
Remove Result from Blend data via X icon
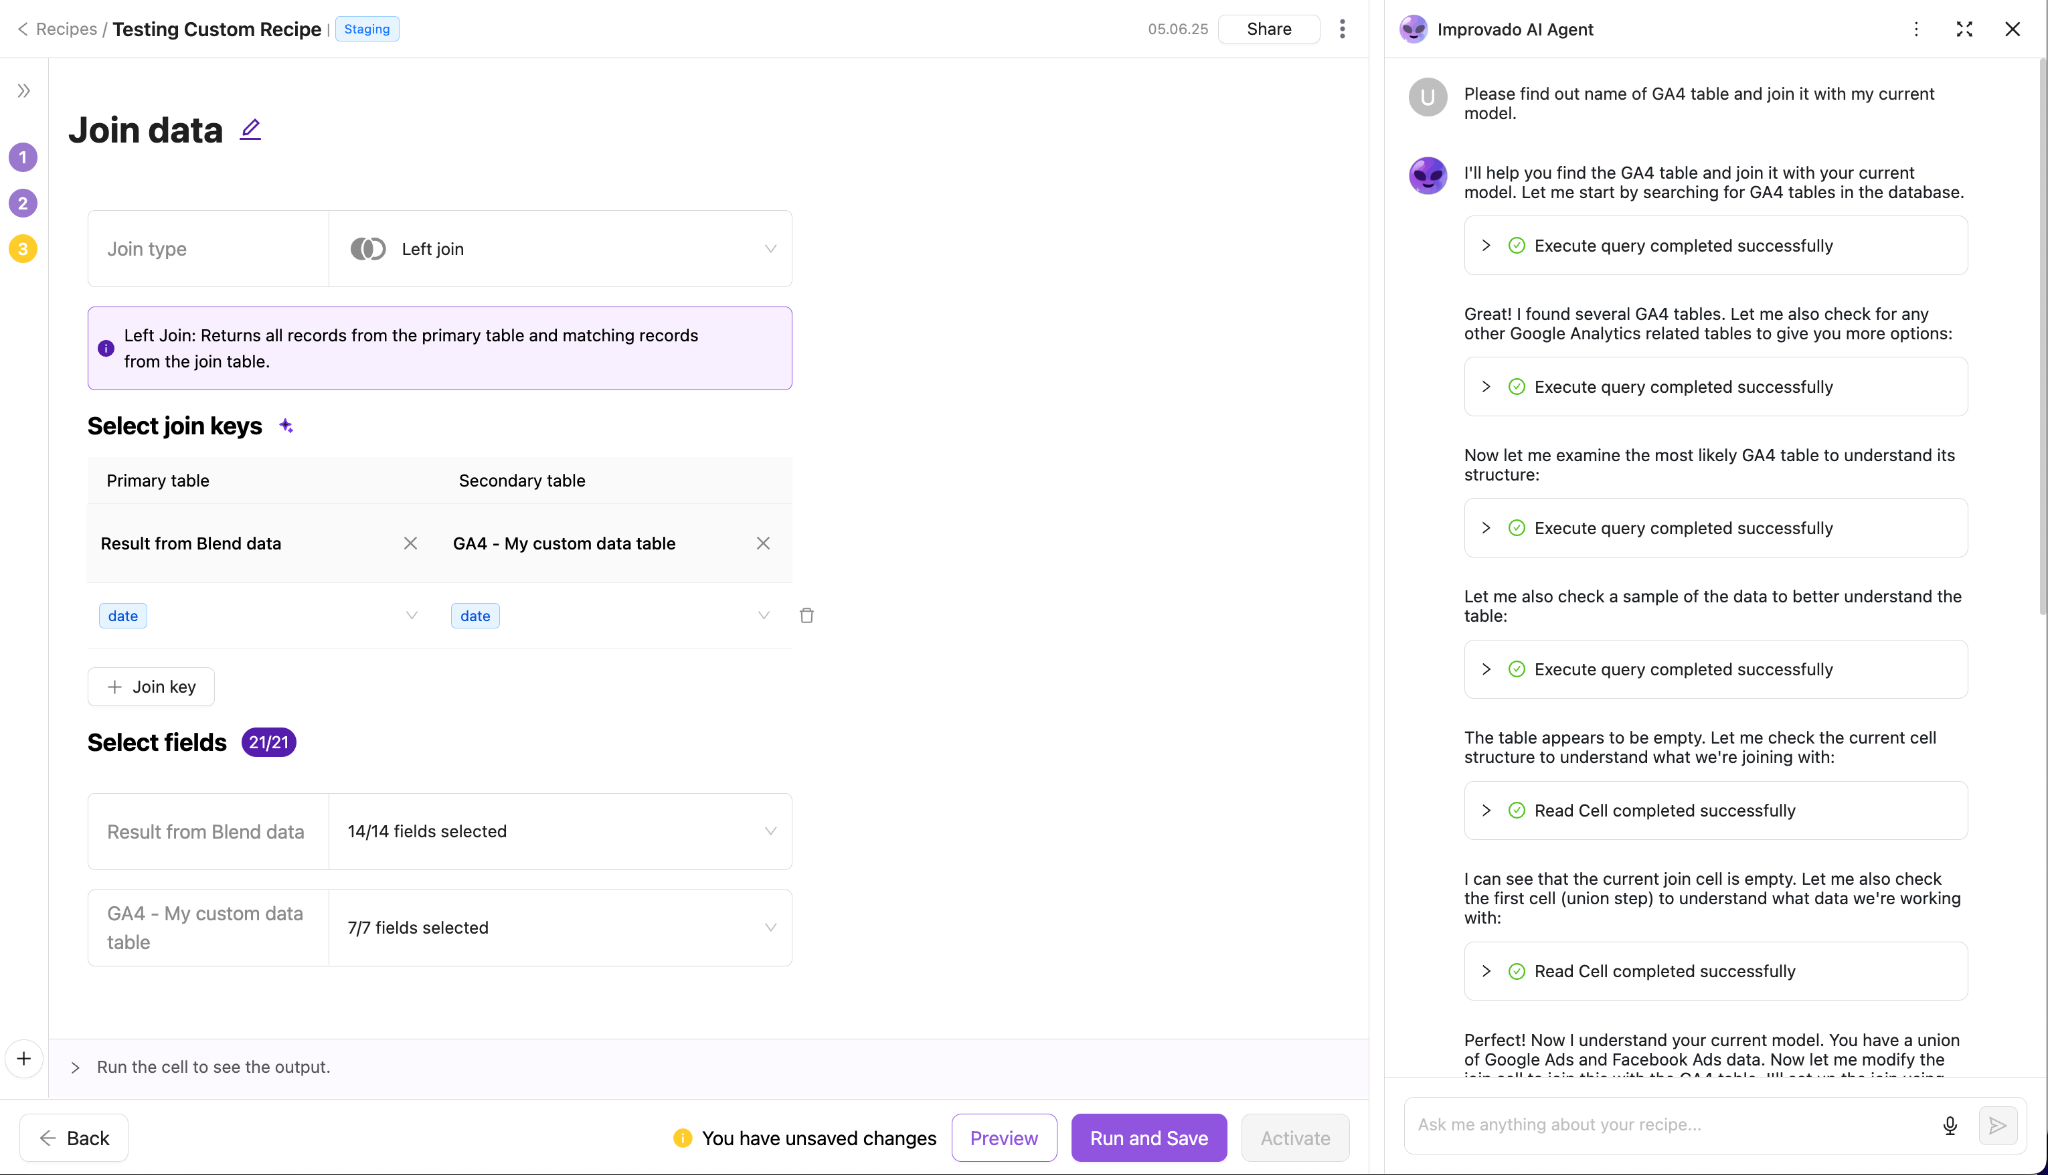[x=410, y=543]
